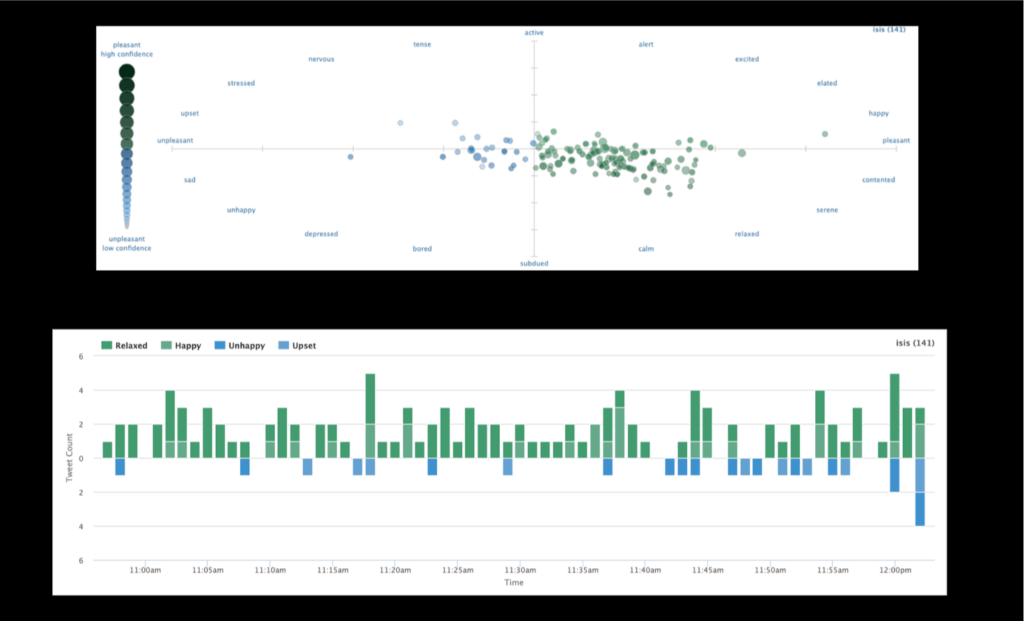Click the 'Time' x-axis title
Image resolution: width=1024 pixels, height=621 pixels.
coord(514,582)
